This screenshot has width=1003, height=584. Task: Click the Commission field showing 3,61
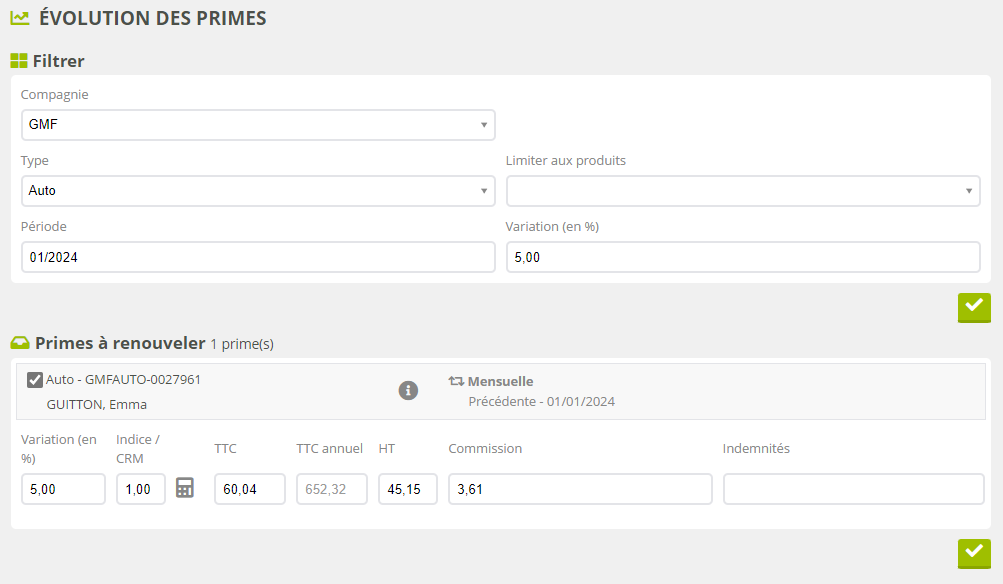tap(580, 489)
